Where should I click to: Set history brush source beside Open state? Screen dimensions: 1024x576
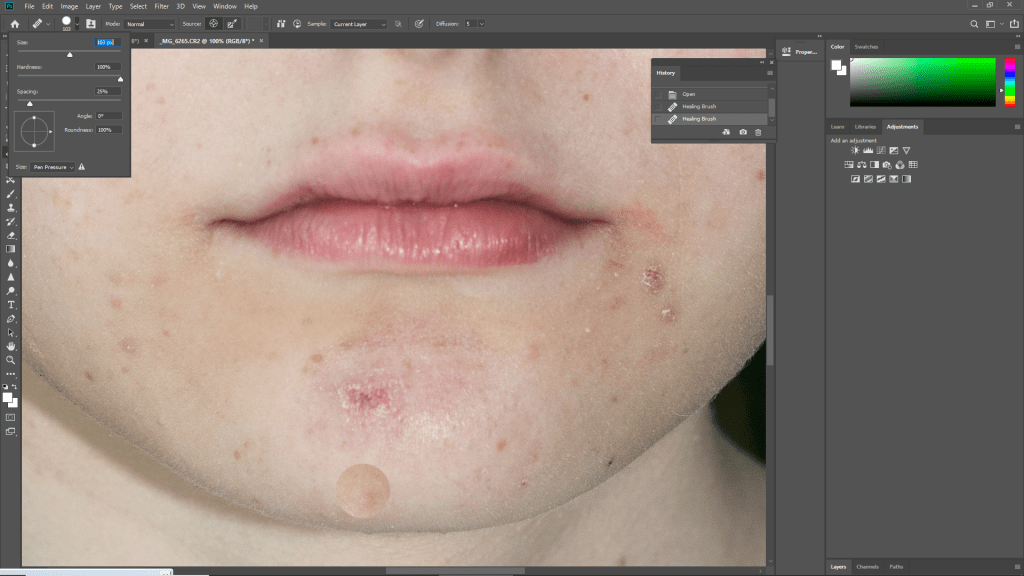(x=658, y=94)
